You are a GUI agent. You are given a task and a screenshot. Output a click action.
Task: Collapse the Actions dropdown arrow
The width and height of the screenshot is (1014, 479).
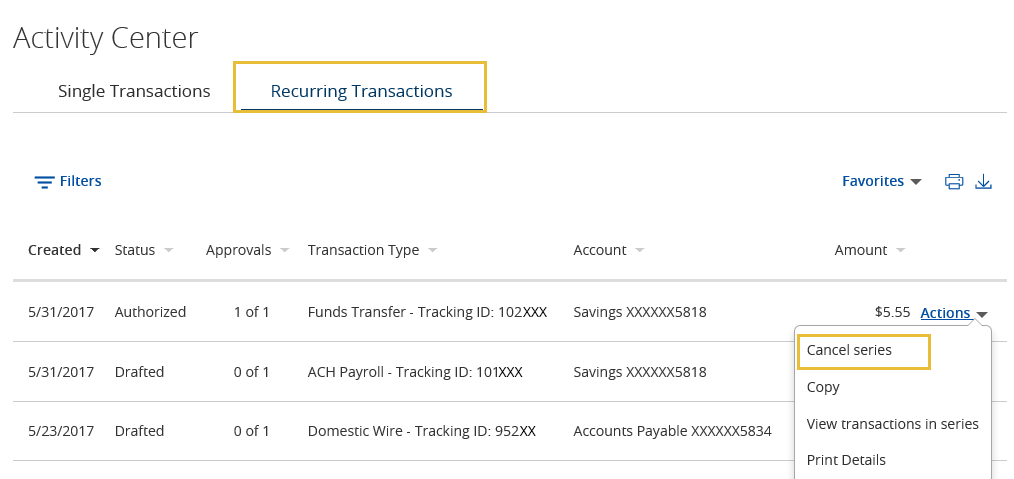(x=982, y=314)
